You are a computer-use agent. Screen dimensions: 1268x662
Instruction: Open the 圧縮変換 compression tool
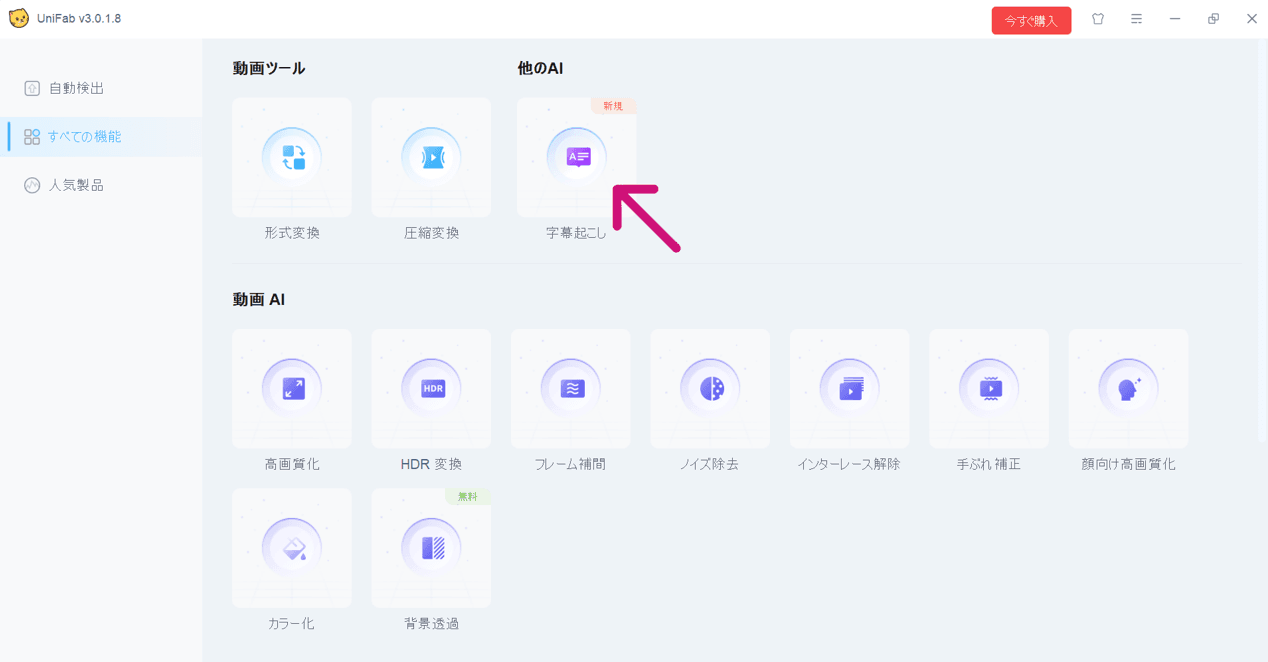(431, 158)
